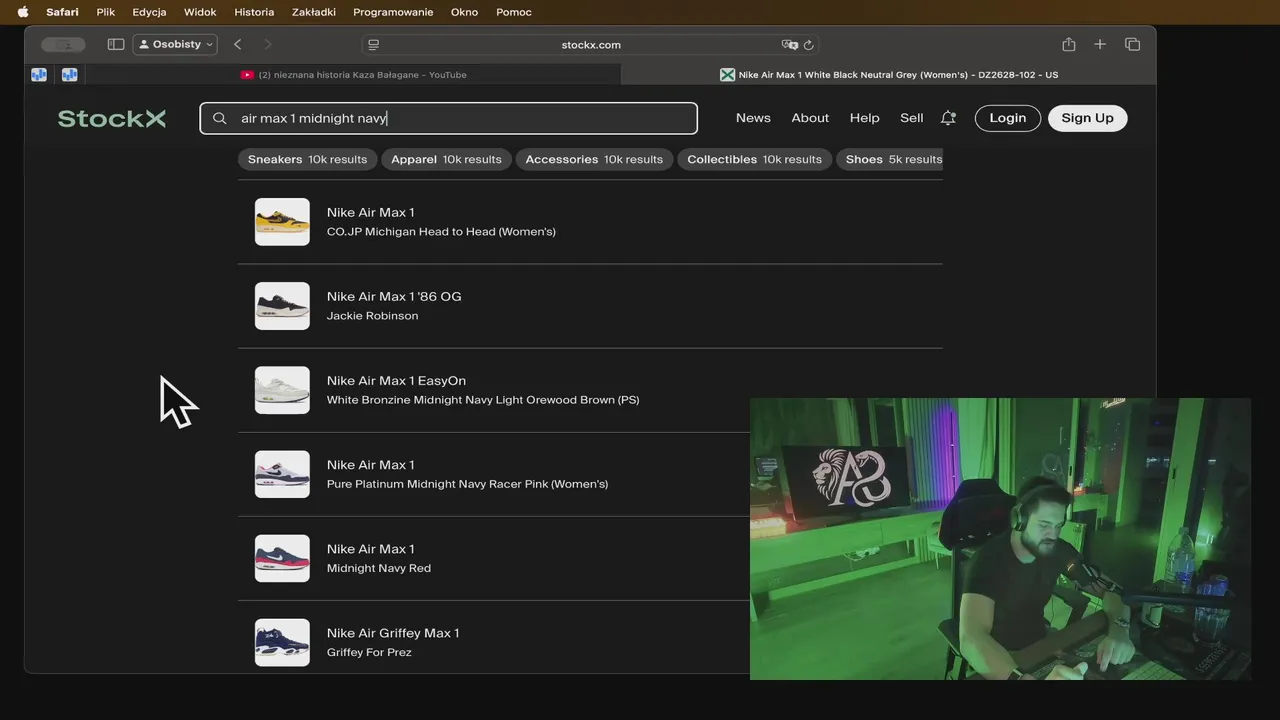Open the Widok menu
The width and height of the screenshot is (1280, 720).
pyautogui.click(x=200, y=12)
